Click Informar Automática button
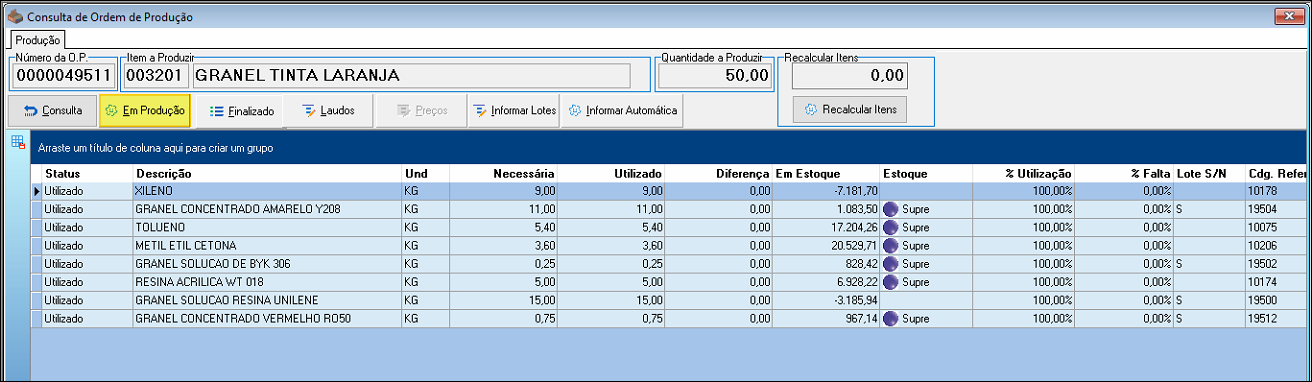 click(x=622, y=111)
